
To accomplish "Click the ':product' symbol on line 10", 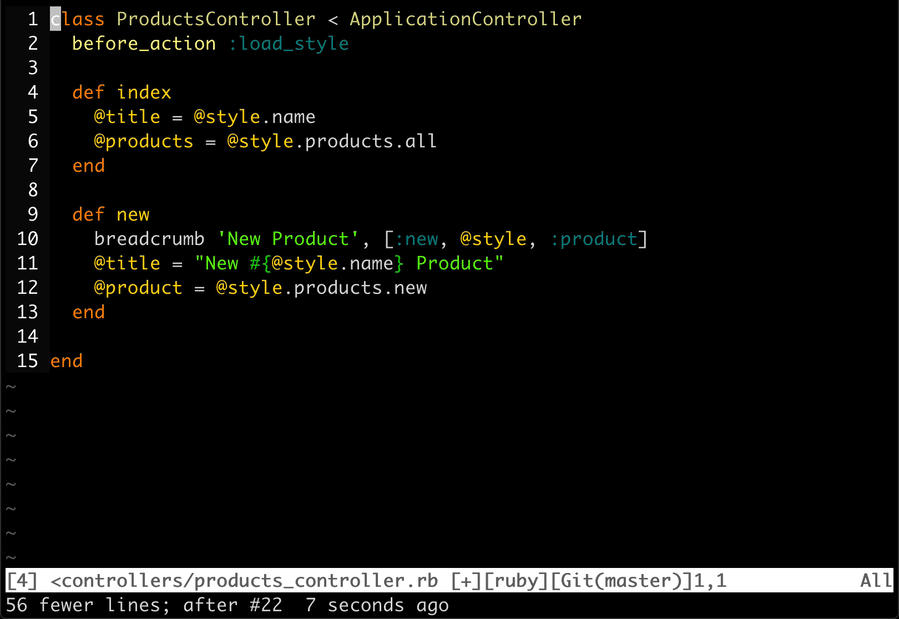I will (x=593, y=238).
